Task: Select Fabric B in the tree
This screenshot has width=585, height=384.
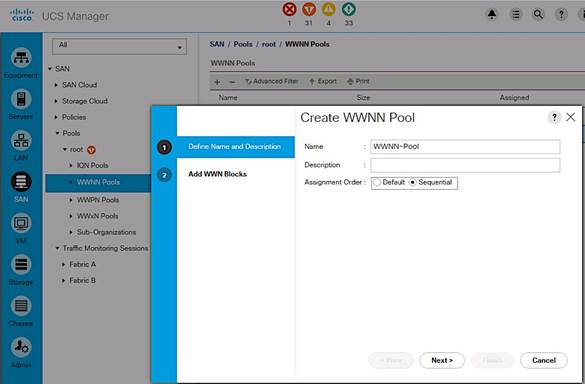Action: [x=82, y=280]
